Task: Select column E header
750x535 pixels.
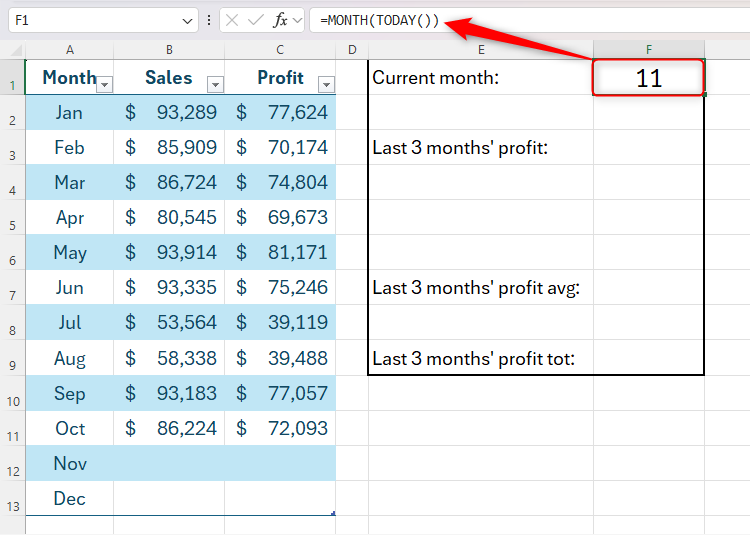Action: pyautogui.click(x=481, y=50)
